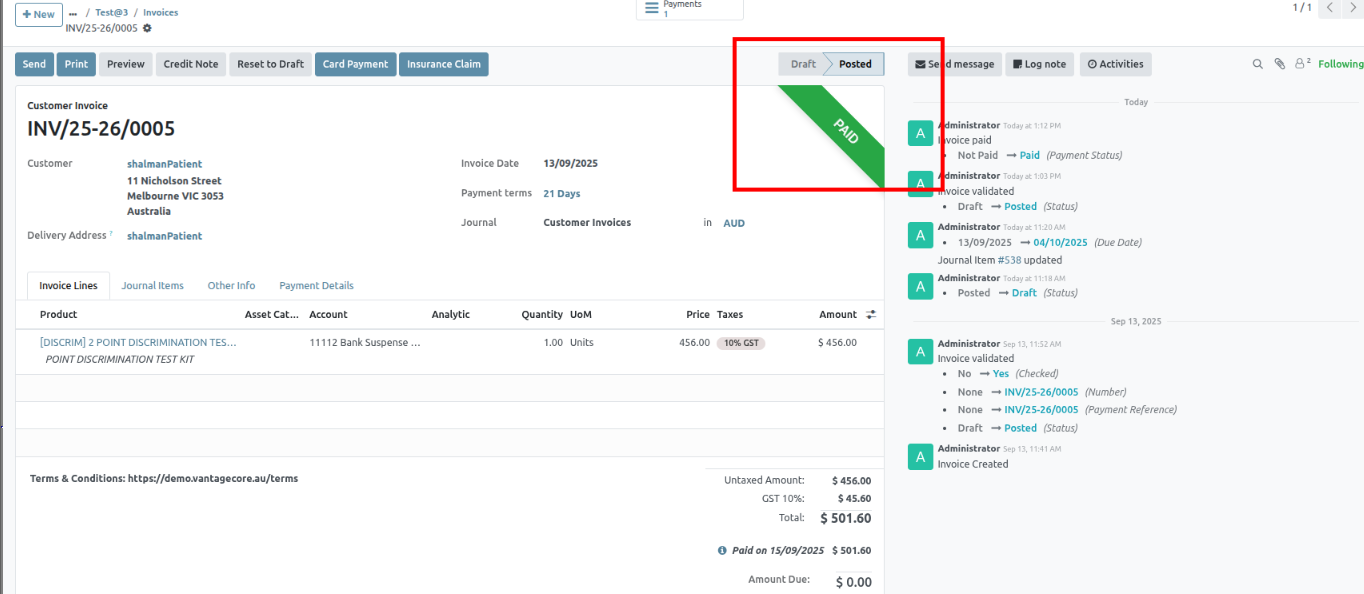
Task: Open optional columns selector in invoice lines
Action: 871,314
